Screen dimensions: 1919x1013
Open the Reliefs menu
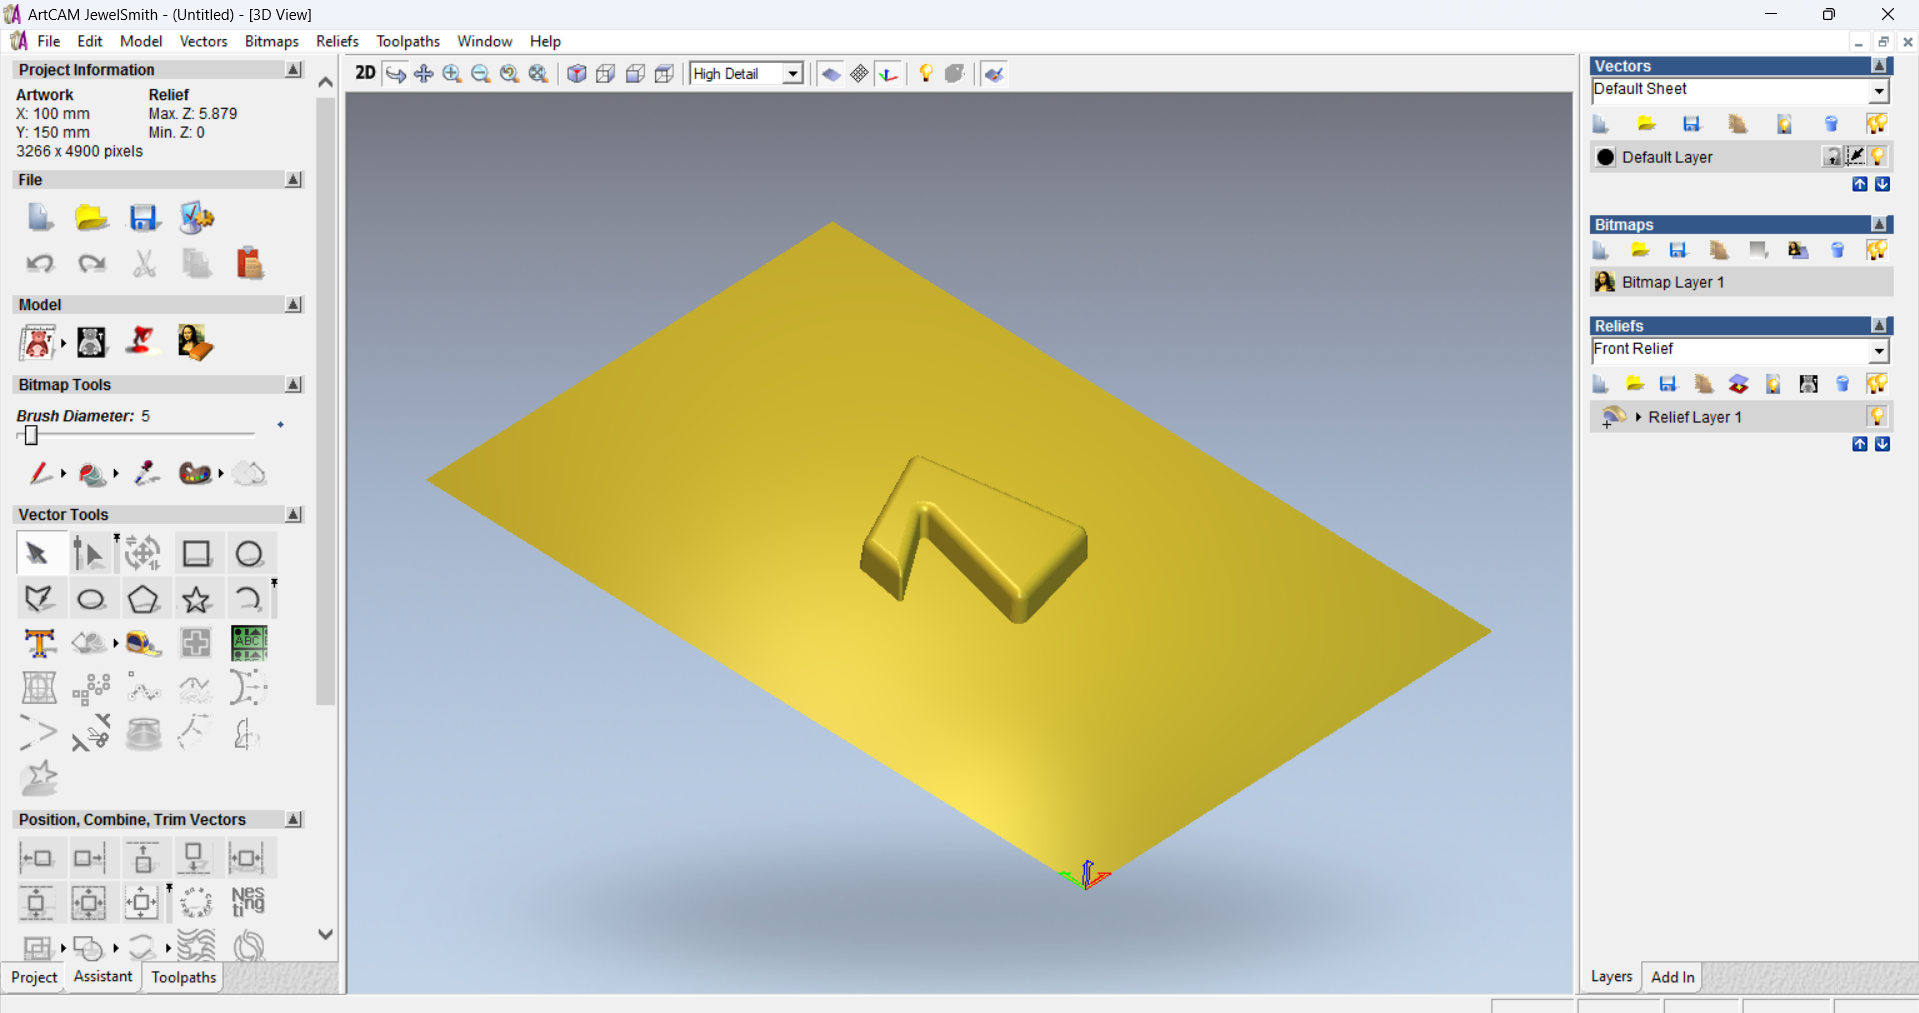337,41
